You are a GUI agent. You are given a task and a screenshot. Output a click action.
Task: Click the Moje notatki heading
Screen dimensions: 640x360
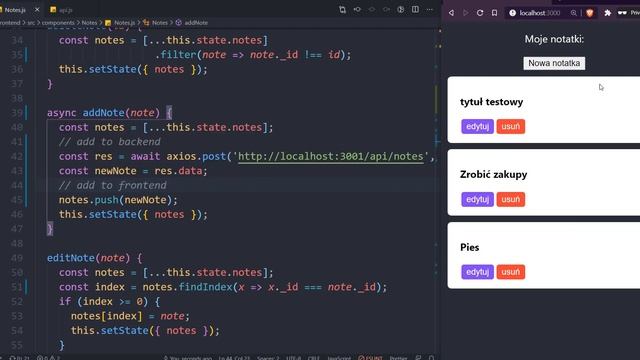(554, 39)
